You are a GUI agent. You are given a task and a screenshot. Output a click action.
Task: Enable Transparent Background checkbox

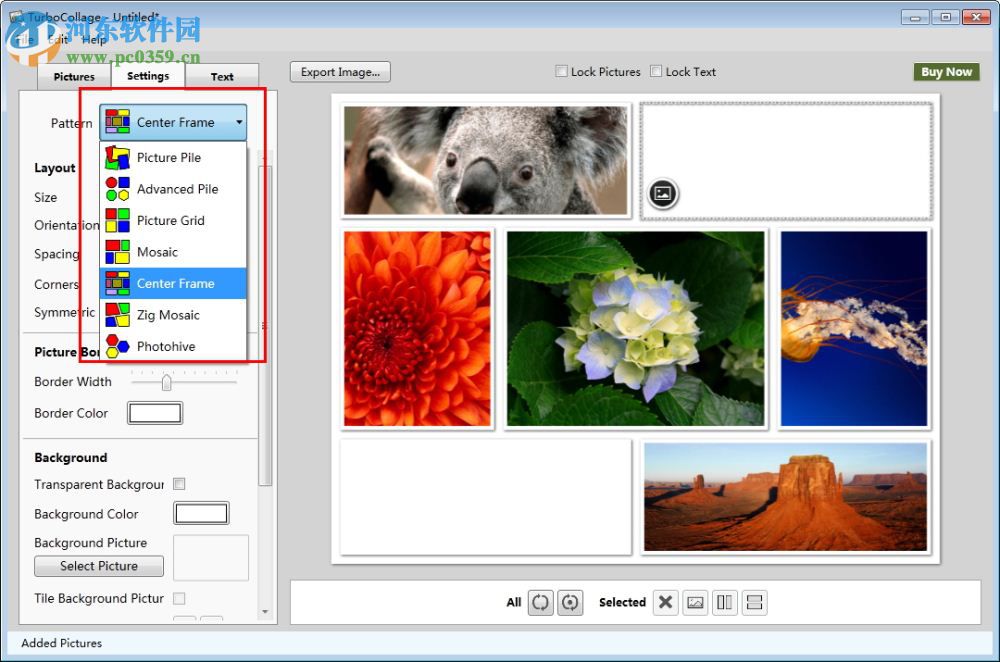coord(179,484)
